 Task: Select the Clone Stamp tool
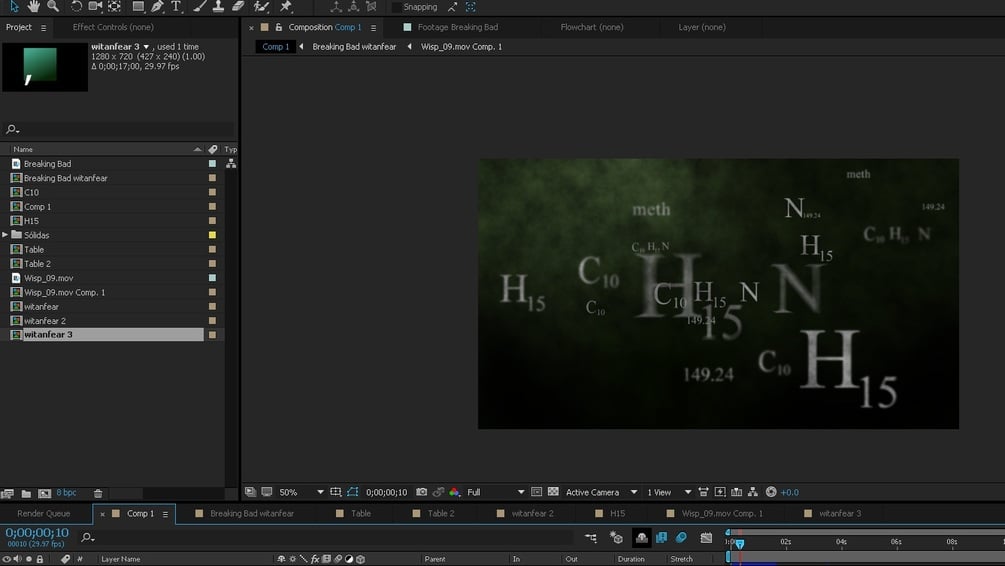pyautogui.click(x=219, y=6)
